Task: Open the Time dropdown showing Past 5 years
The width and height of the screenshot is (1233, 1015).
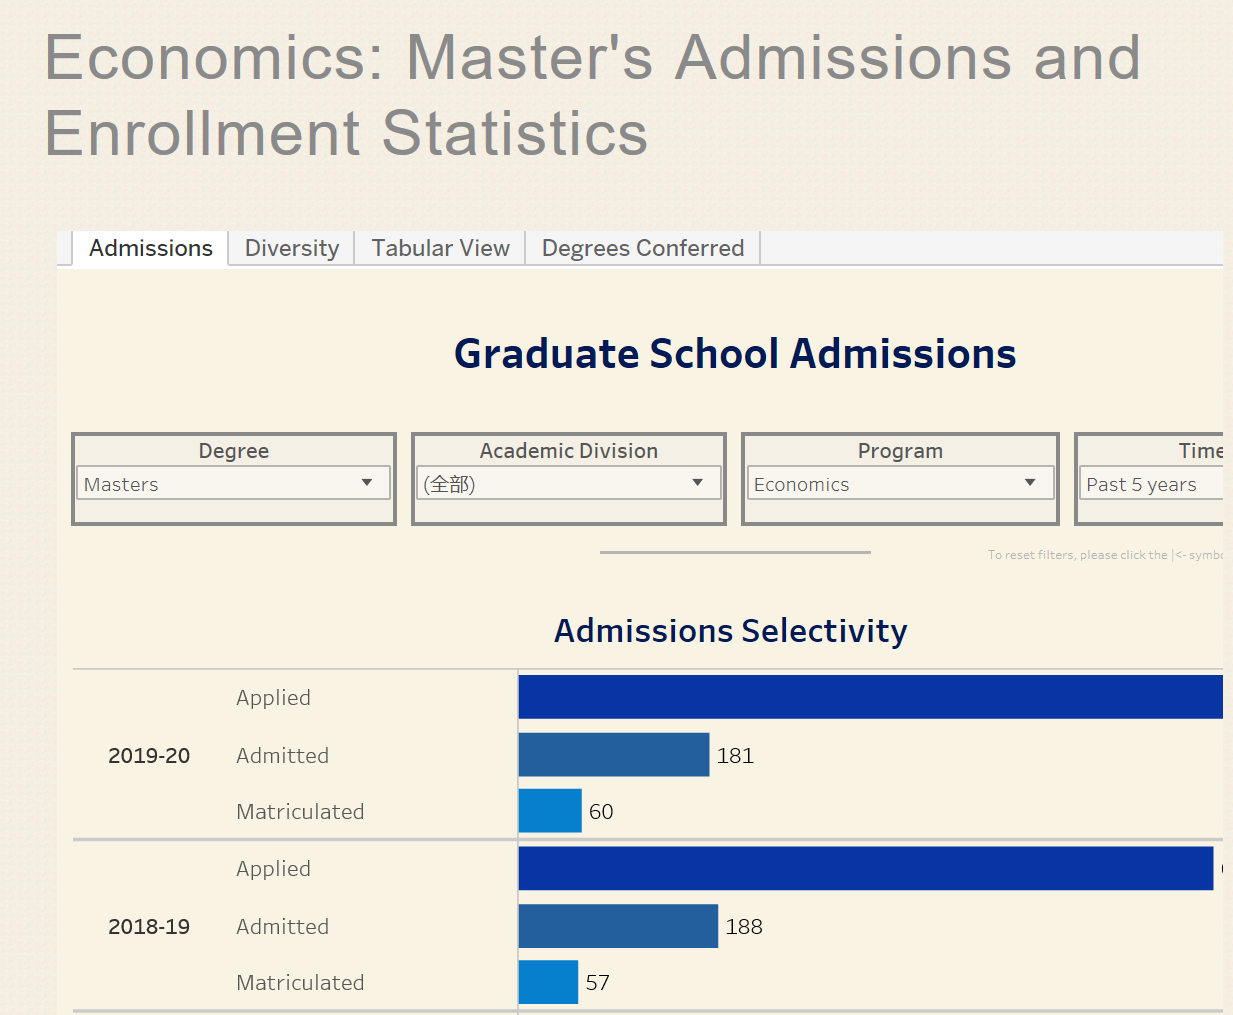Action: [1150, 484]
